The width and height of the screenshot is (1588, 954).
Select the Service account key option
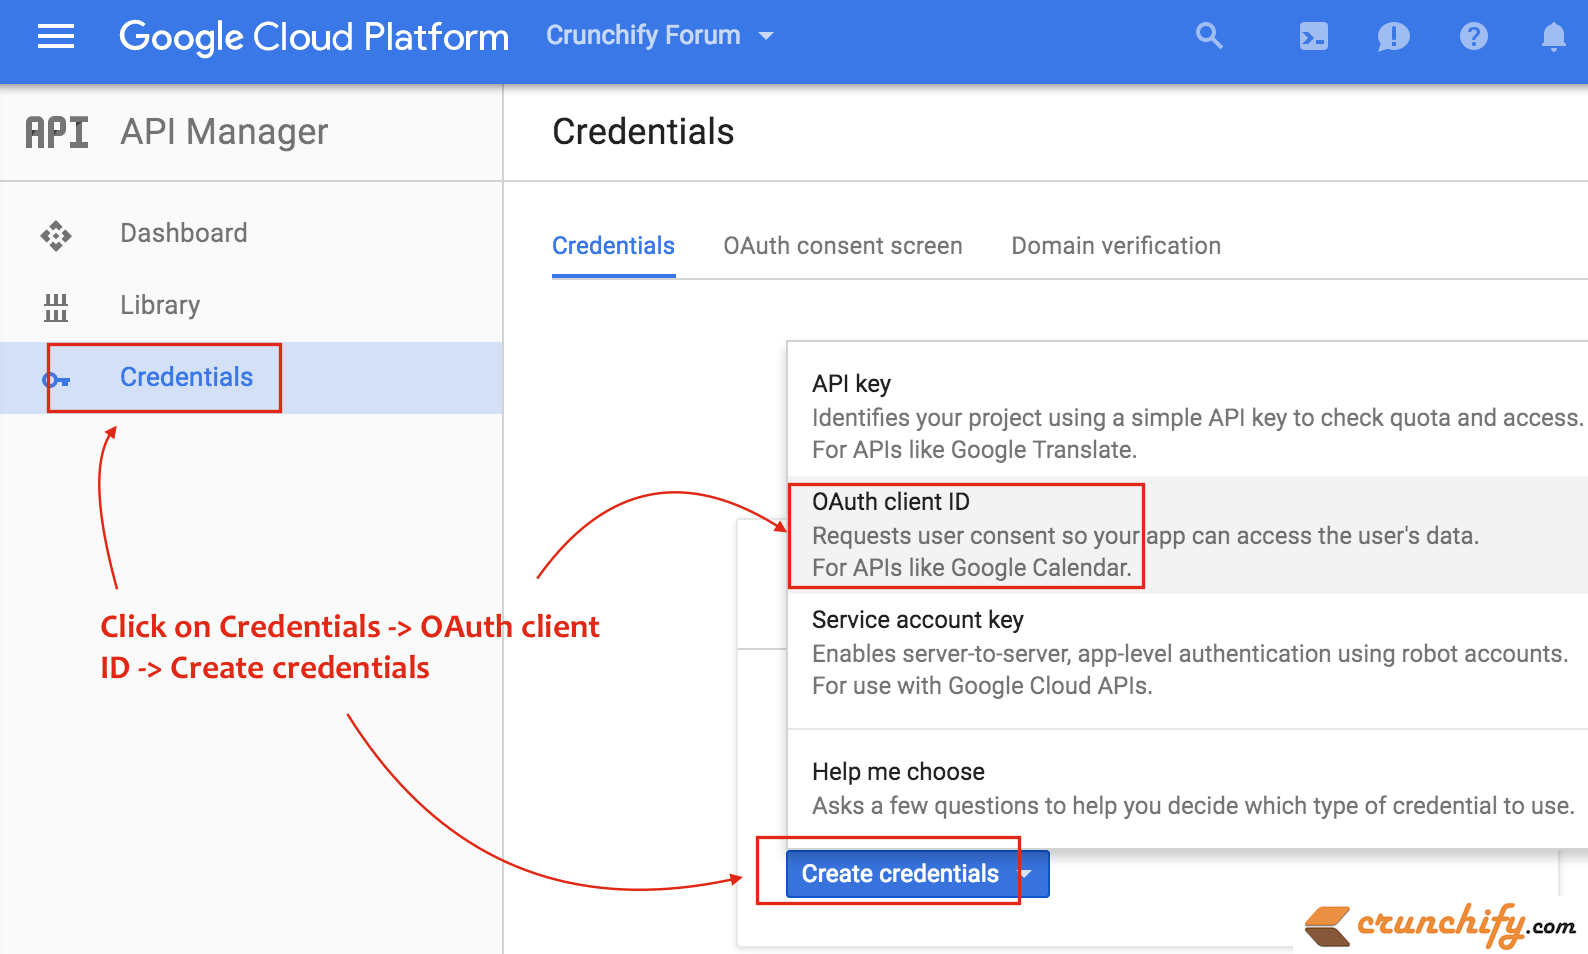pyautogui.click(x=1187, y=653)
